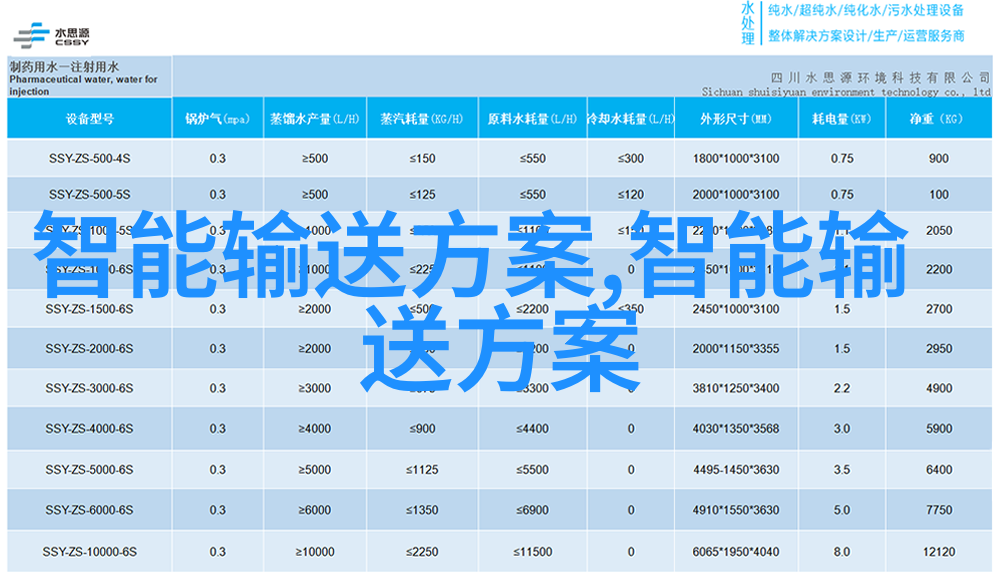The image size is (1000, 581).
Task: Click the 蒸馏水产量(L/H) column header
Action: [x=315, y=119]
